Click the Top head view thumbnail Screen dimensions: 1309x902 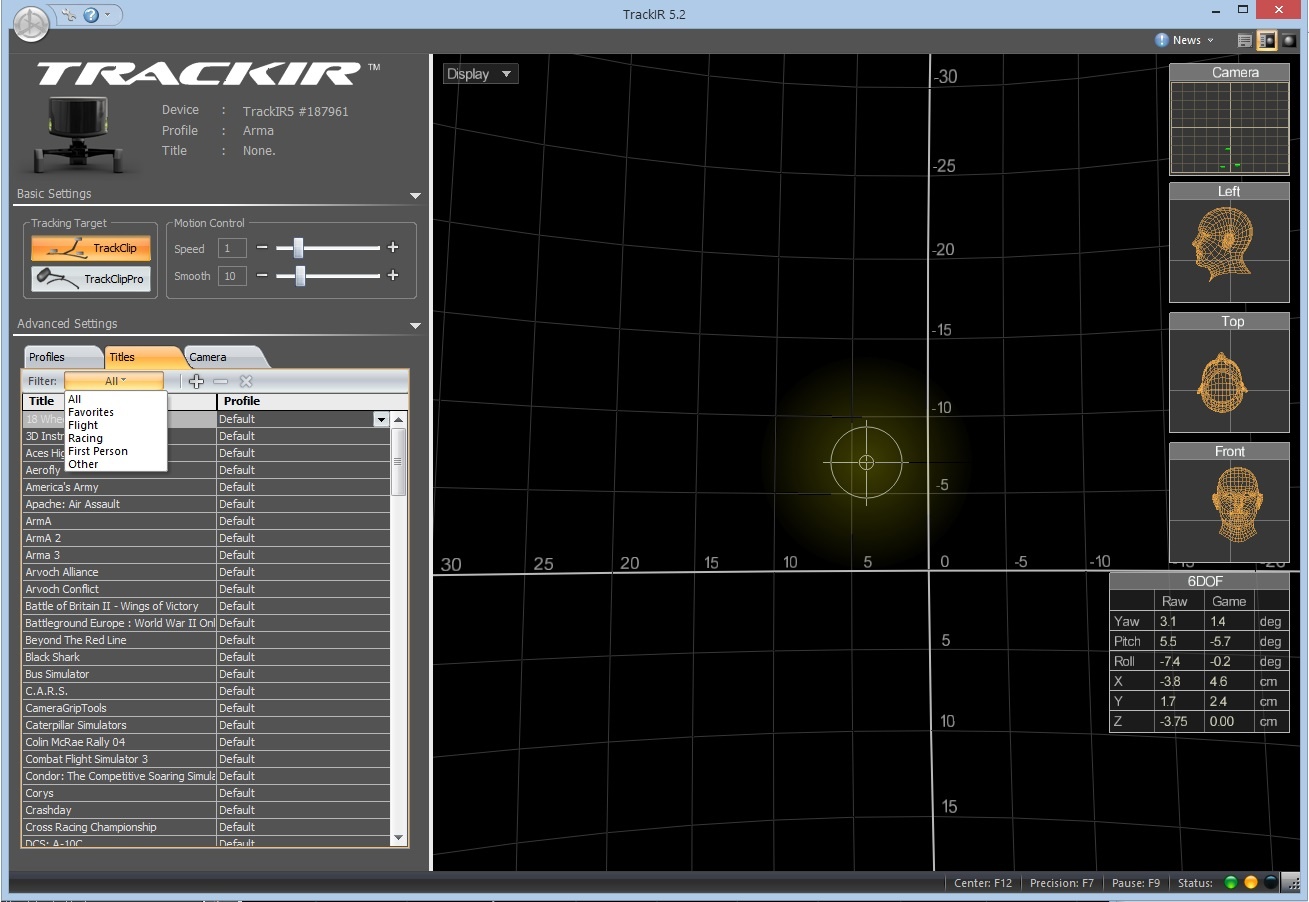pos(1229,373)
